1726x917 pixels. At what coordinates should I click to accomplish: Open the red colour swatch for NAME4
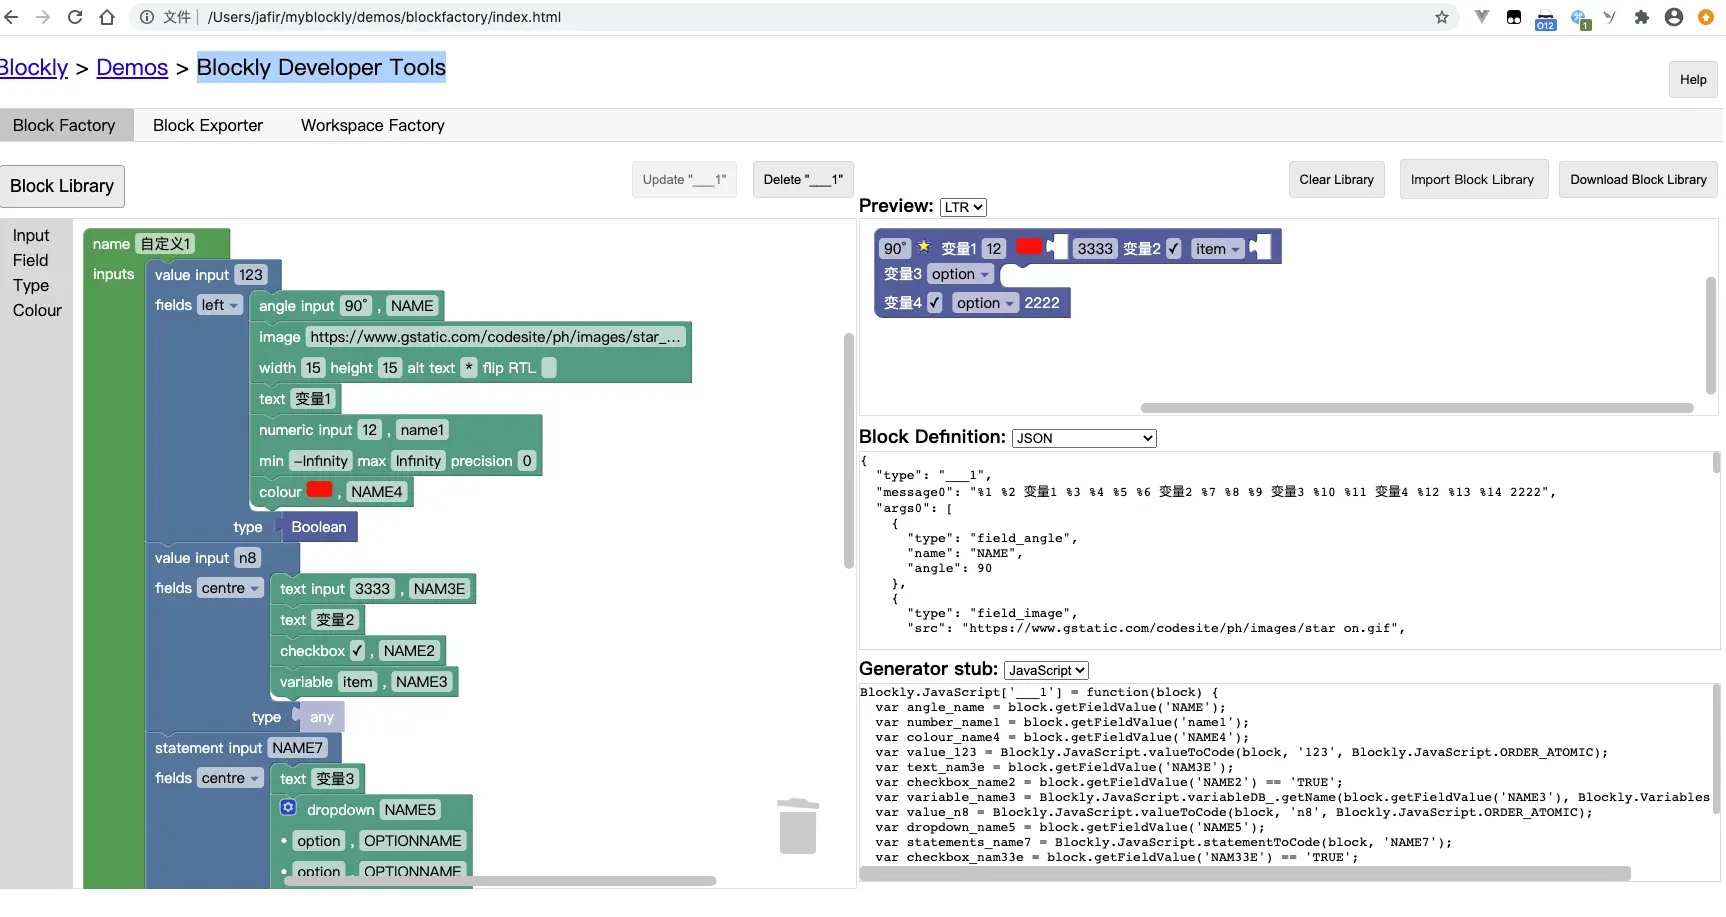pyautogui.click(x=319, y=490)
